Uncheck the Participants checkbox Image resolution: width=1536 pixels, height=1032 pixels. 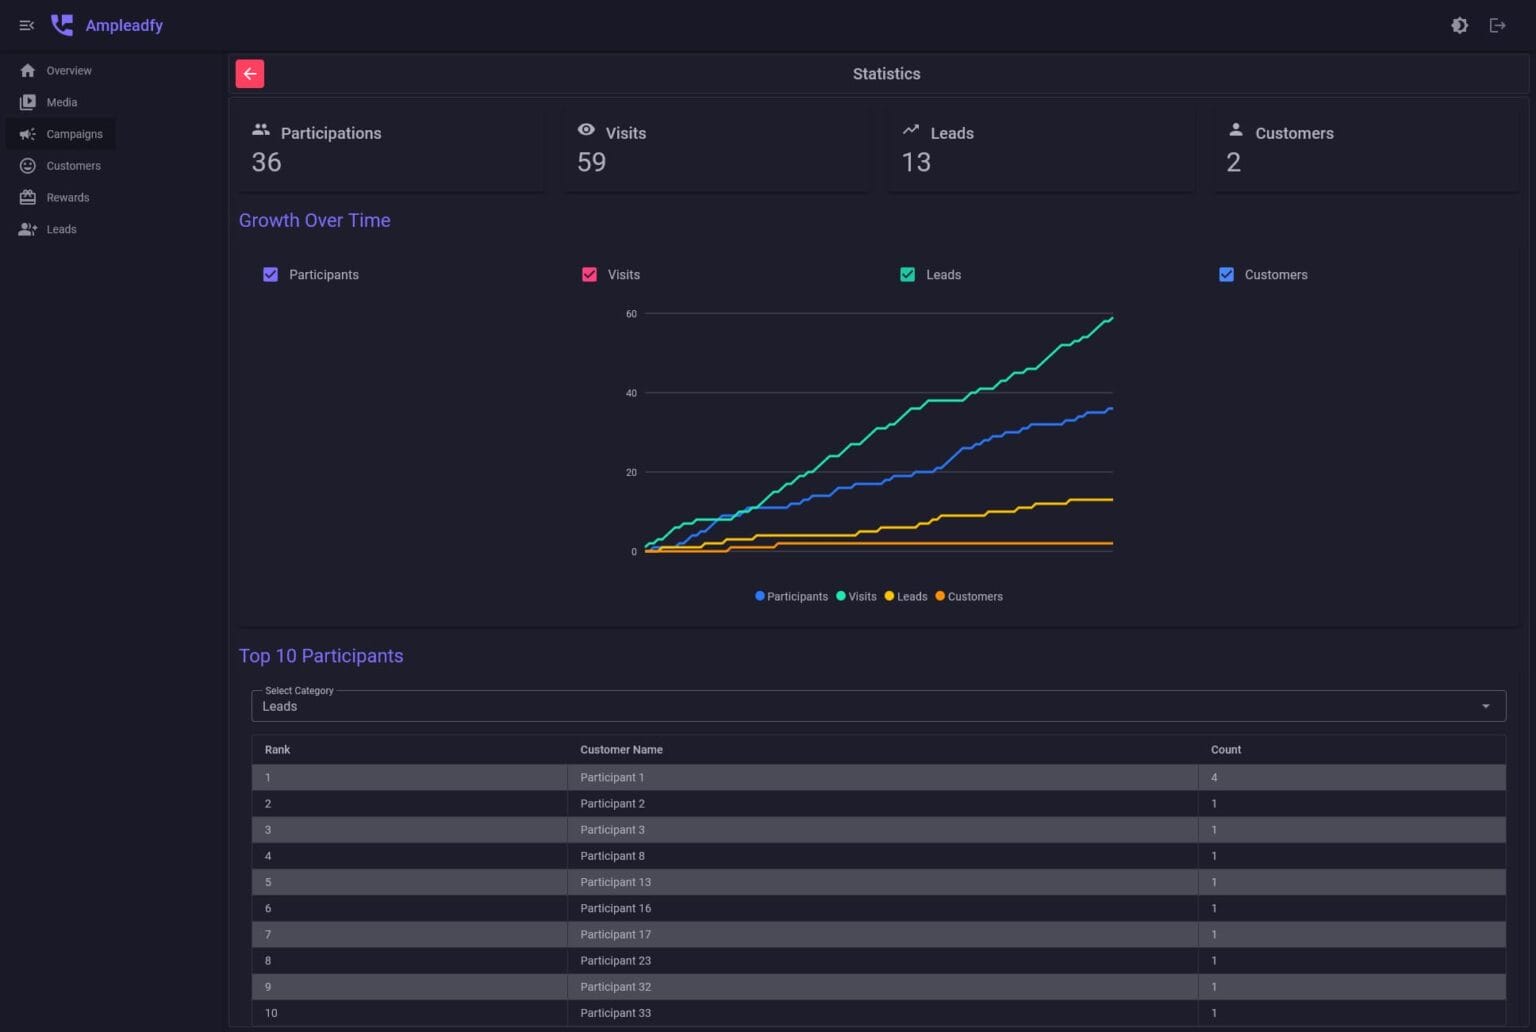coord(270,275)
